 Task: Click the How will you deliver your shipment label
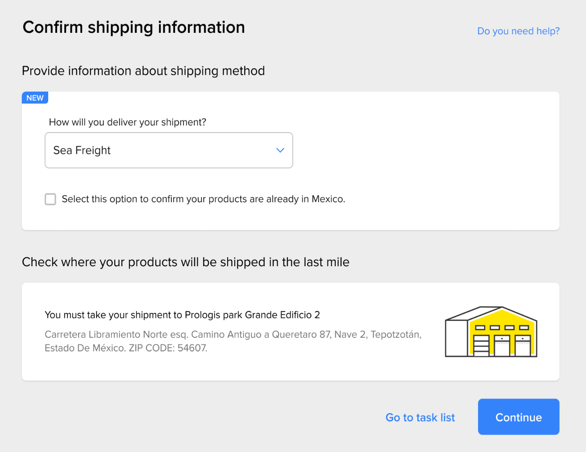127,122
